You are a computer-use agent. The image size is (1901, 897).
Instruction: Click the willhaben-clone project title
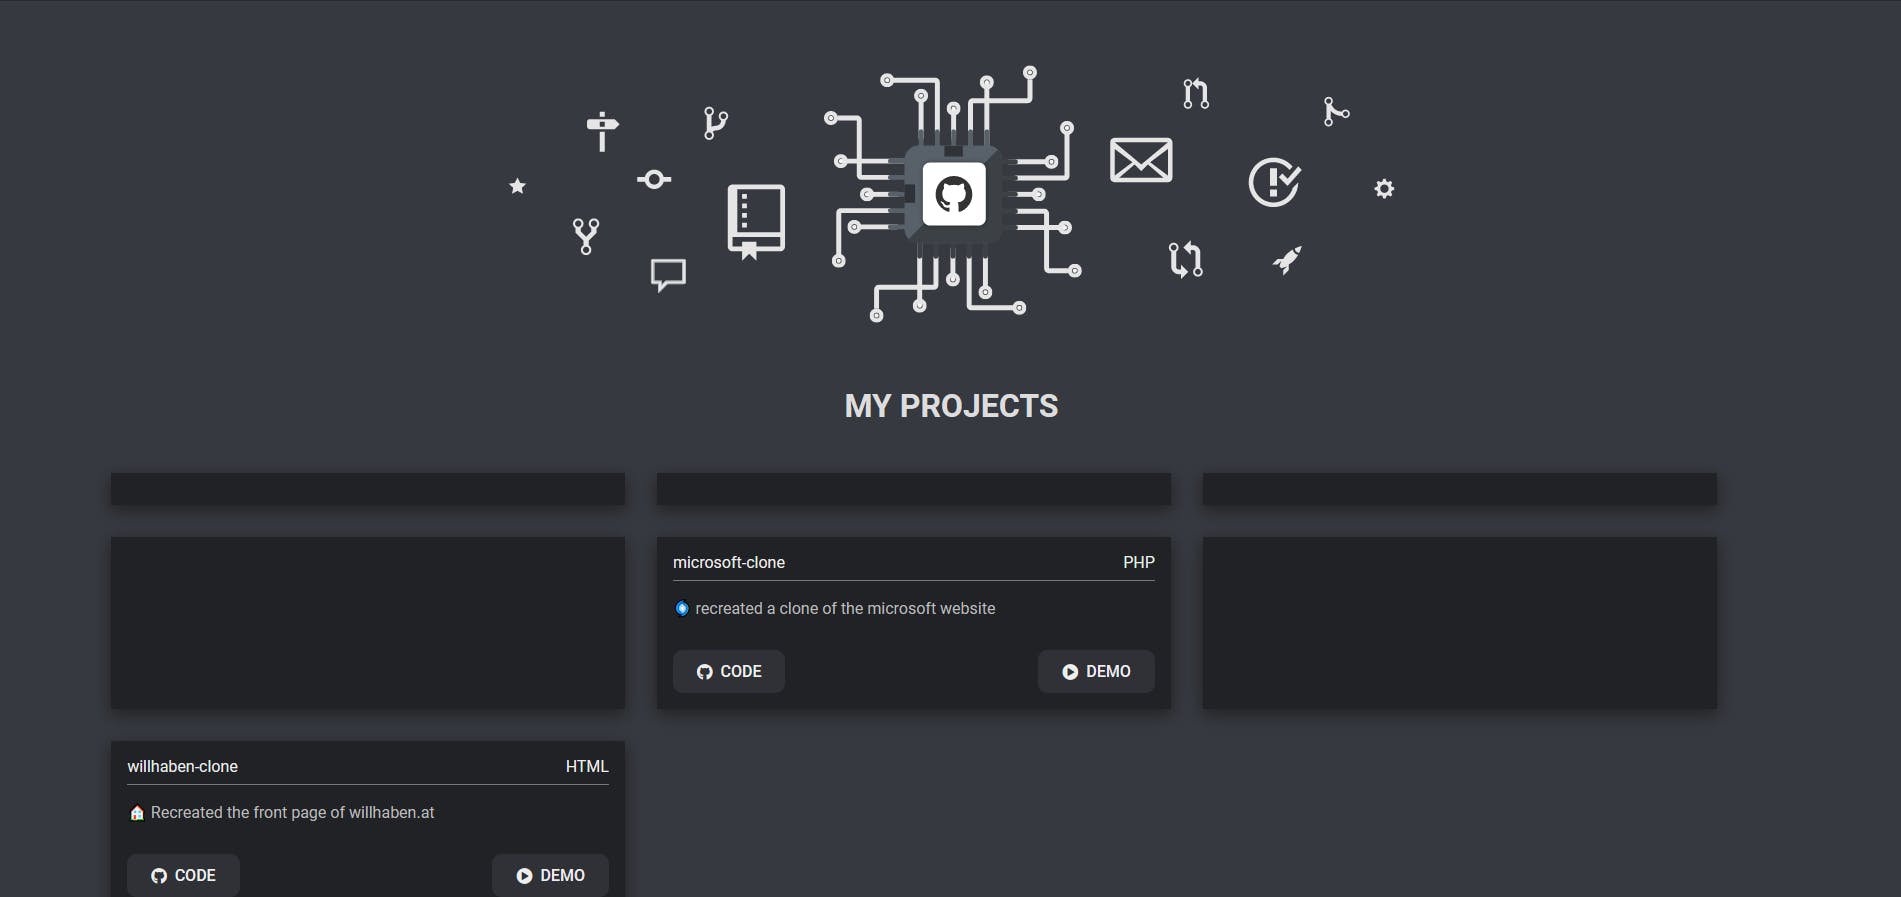click(182, 766)
